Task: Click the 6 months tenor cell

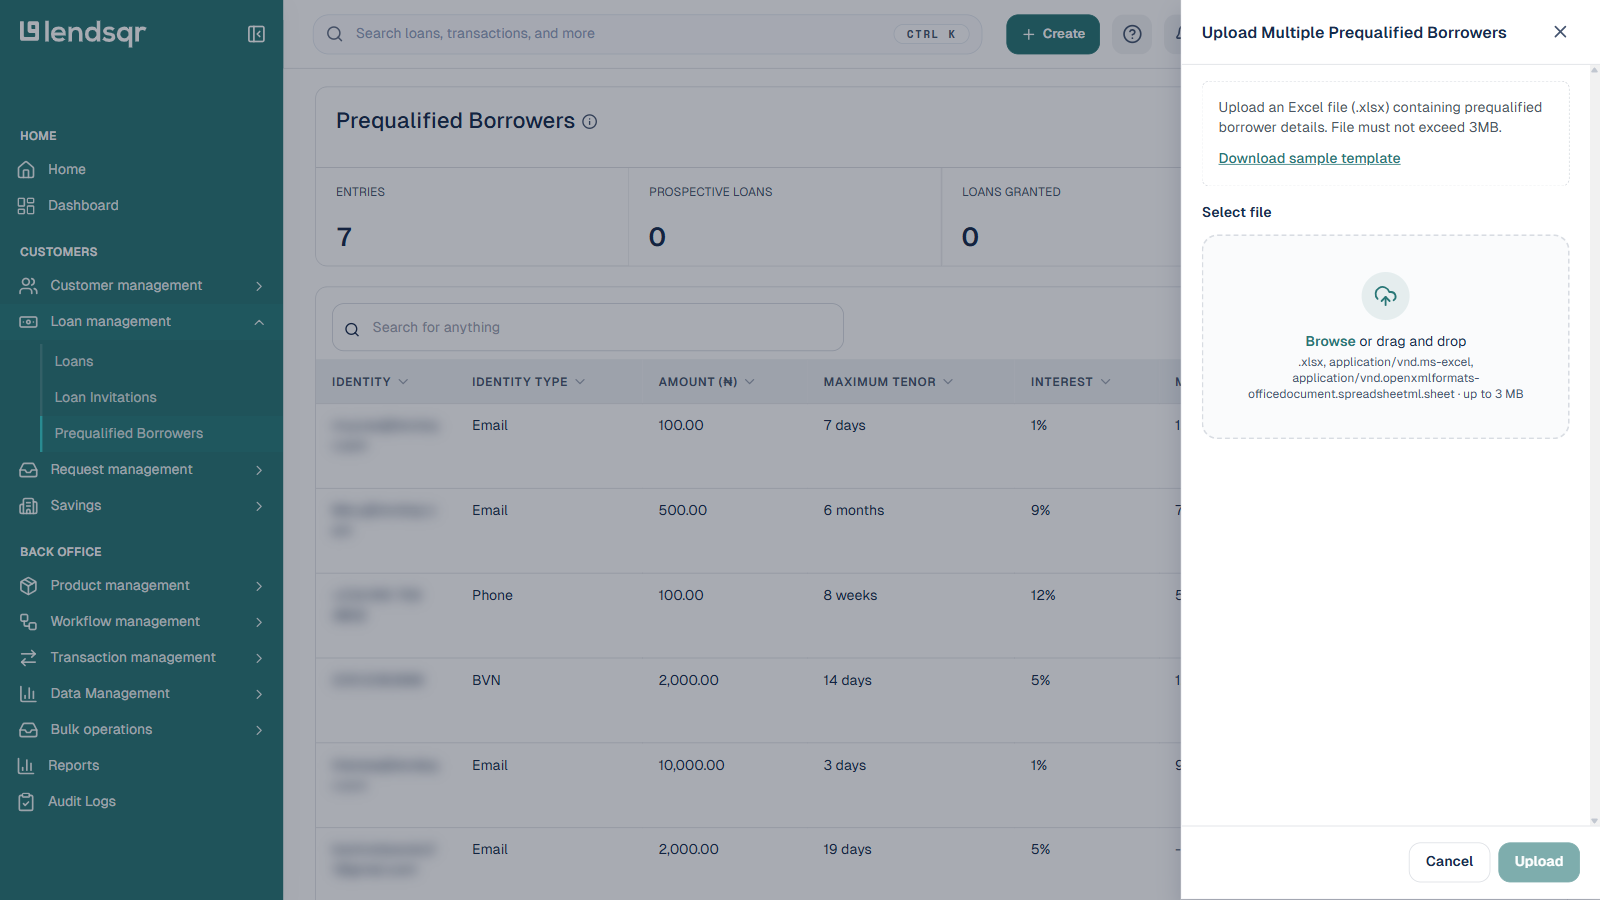Action: (854, 510)
